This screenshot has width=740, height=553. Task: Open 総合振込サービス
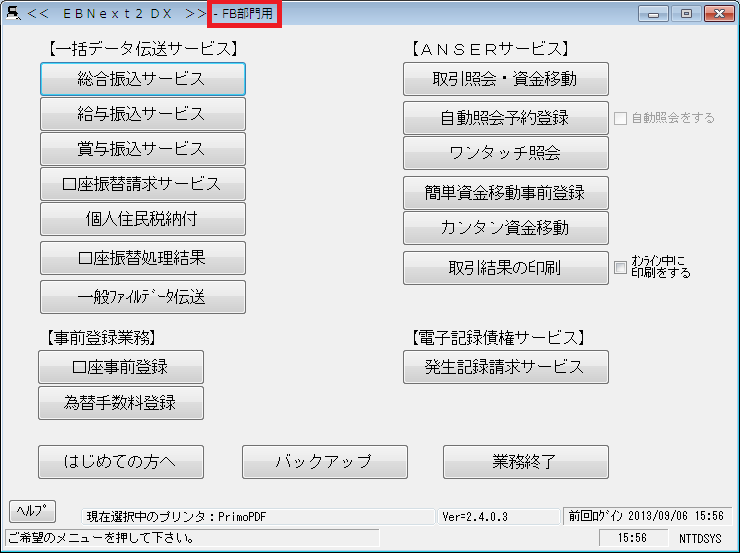[143, 79]
